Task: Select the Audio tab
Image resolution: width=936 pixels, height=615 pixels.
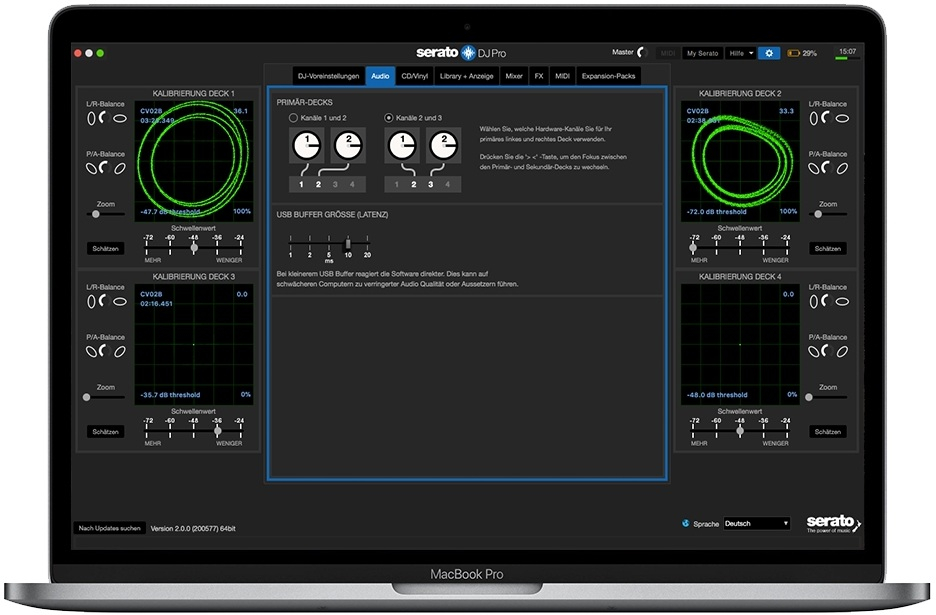Action: pyautogui.click(x=380, y=76)
